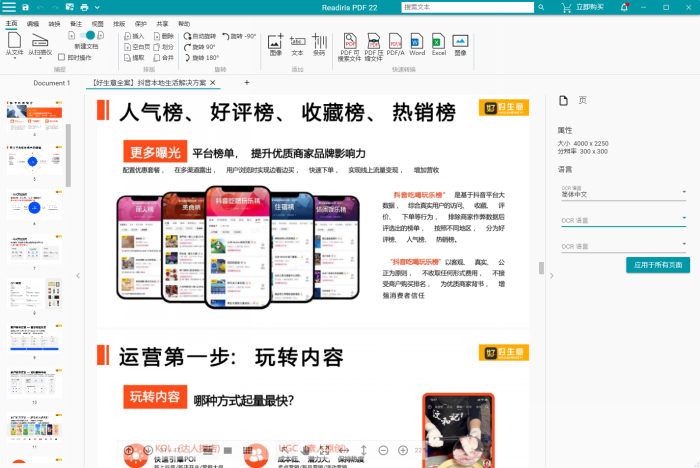Add text with the 文本 icon
700x468 pixels.
tap(297, 44)
